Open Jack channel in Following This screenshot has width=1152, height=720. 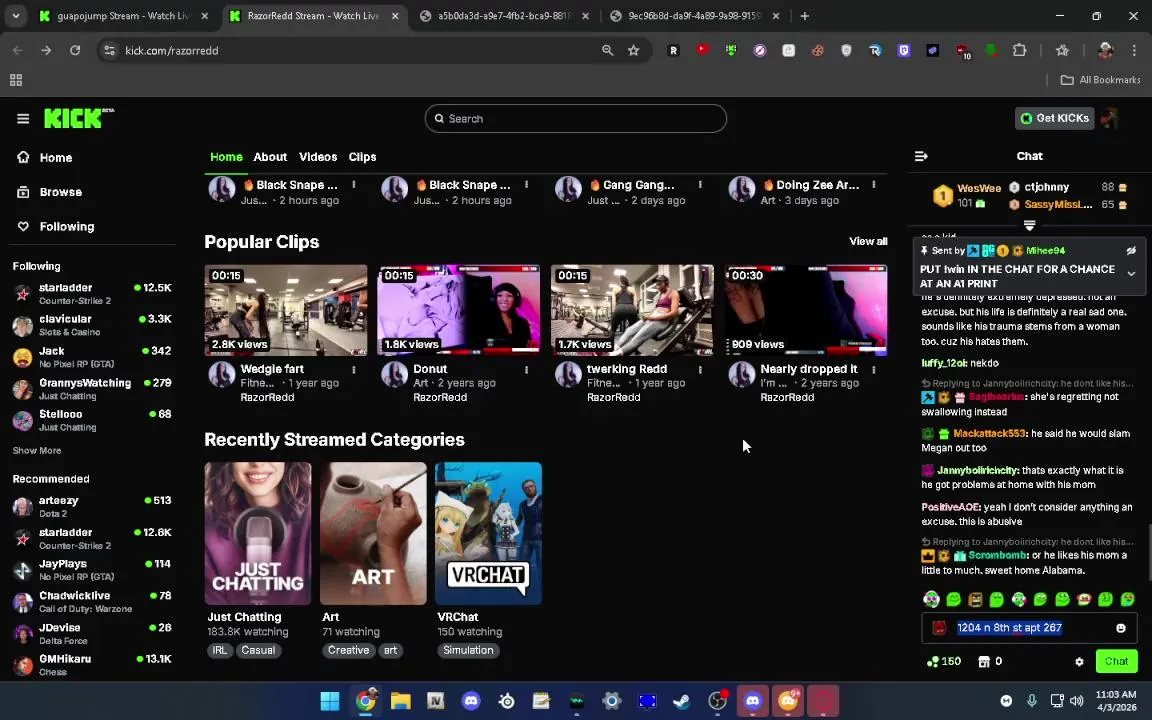coord(92,357)
